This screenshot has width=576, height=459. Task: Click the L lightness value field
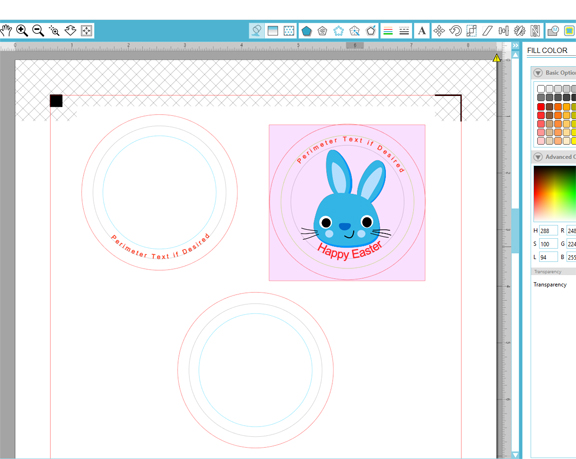pos(548,257)
